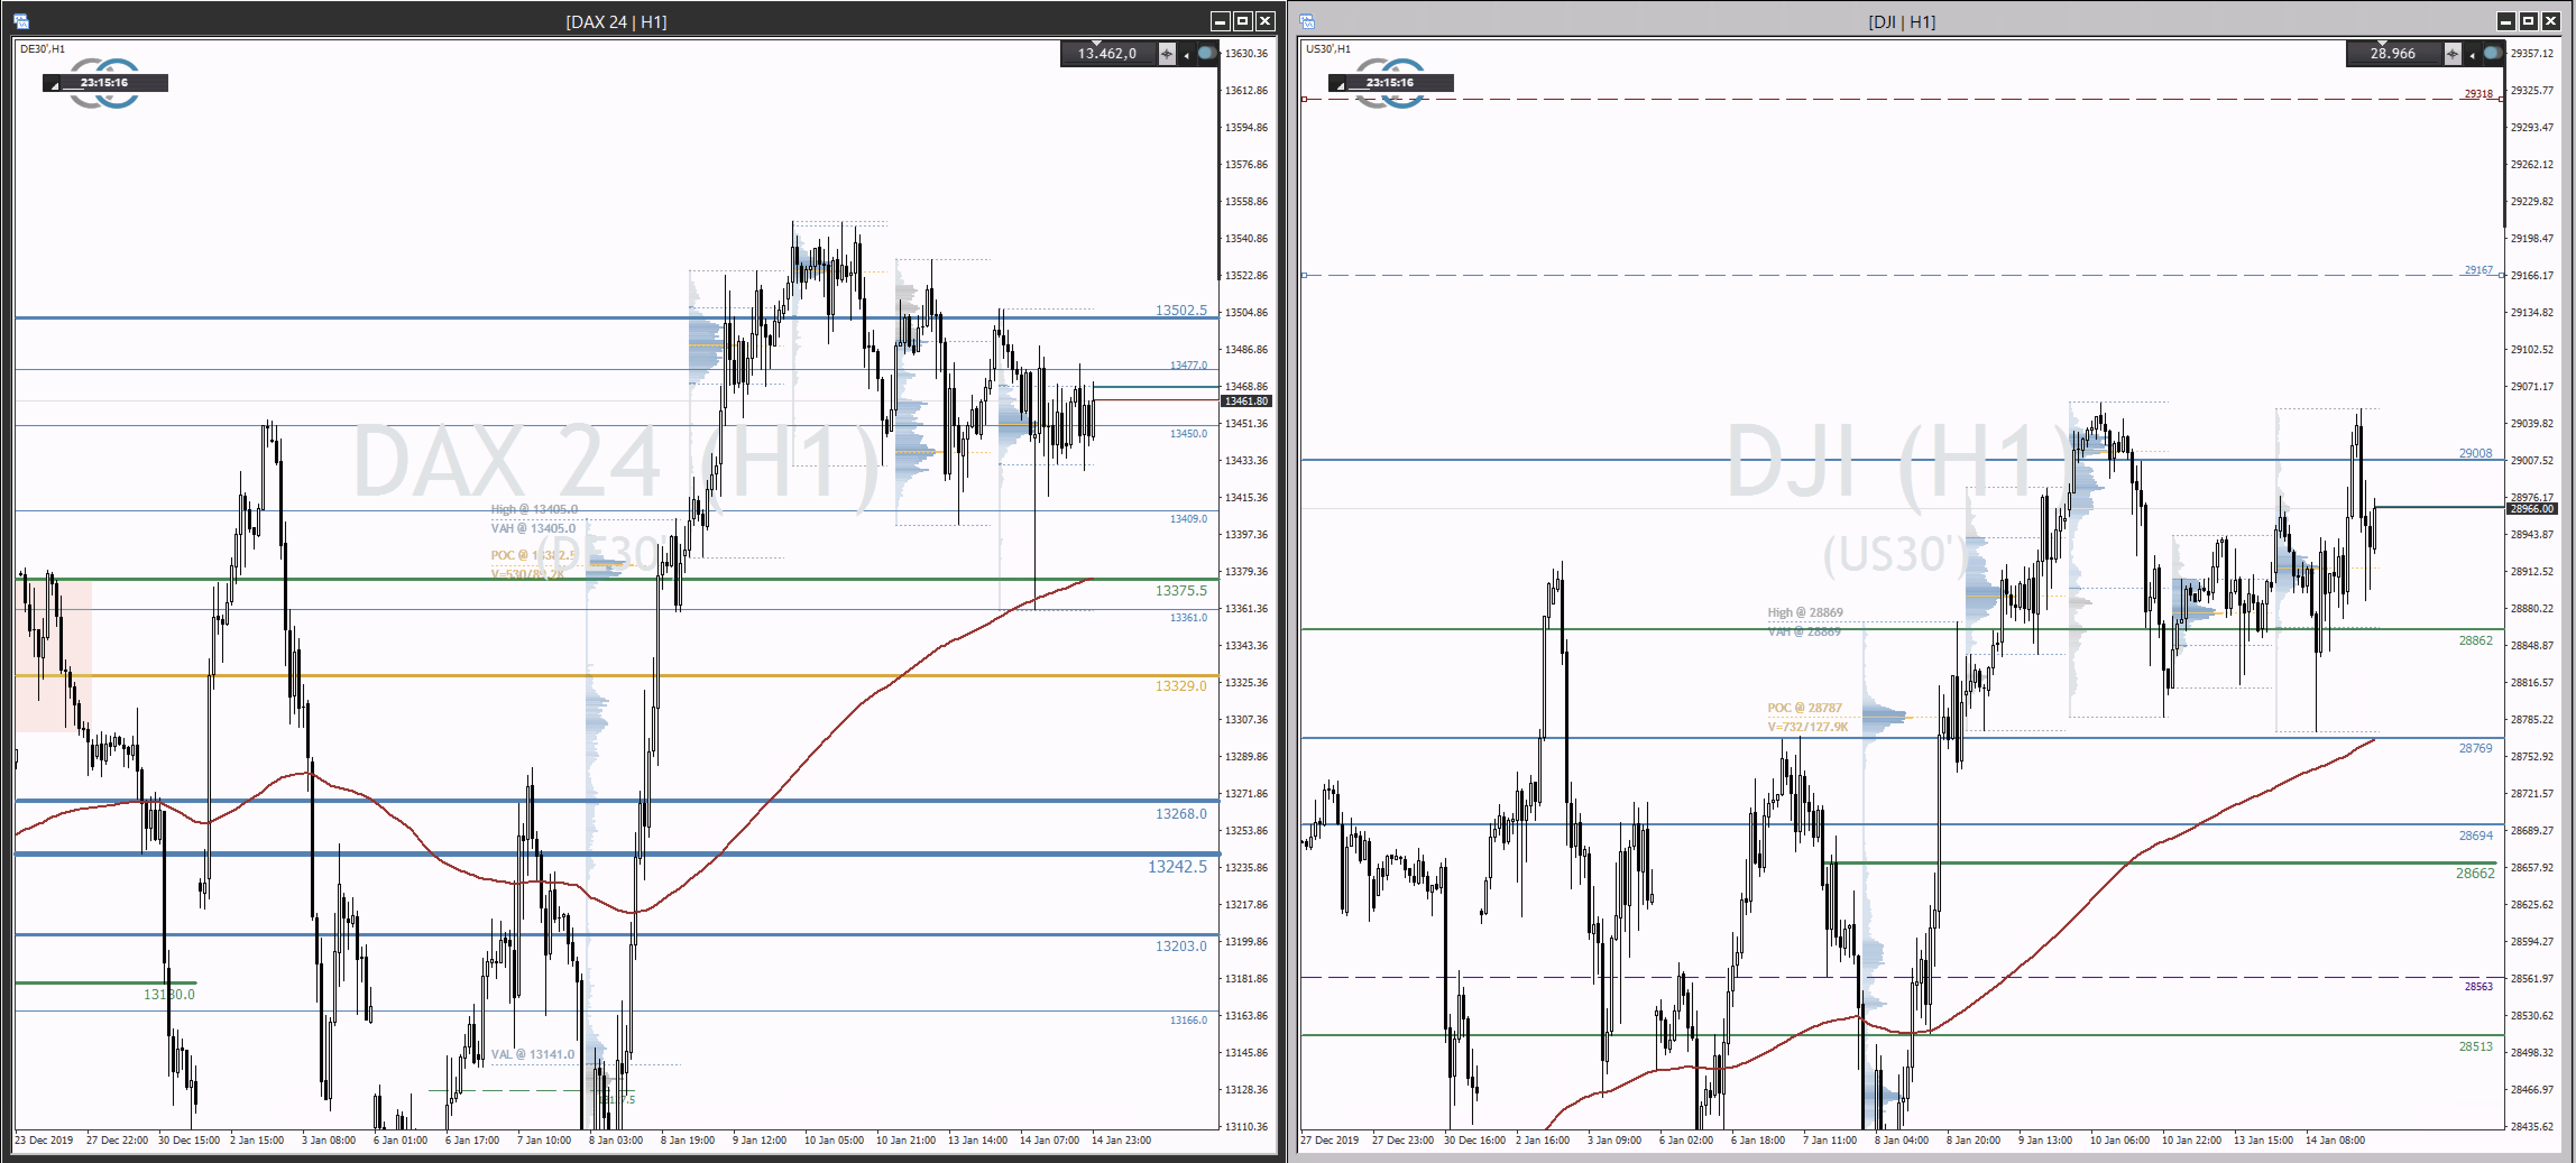
Task: Close the DJI chart window
Action: [2551, 21]
